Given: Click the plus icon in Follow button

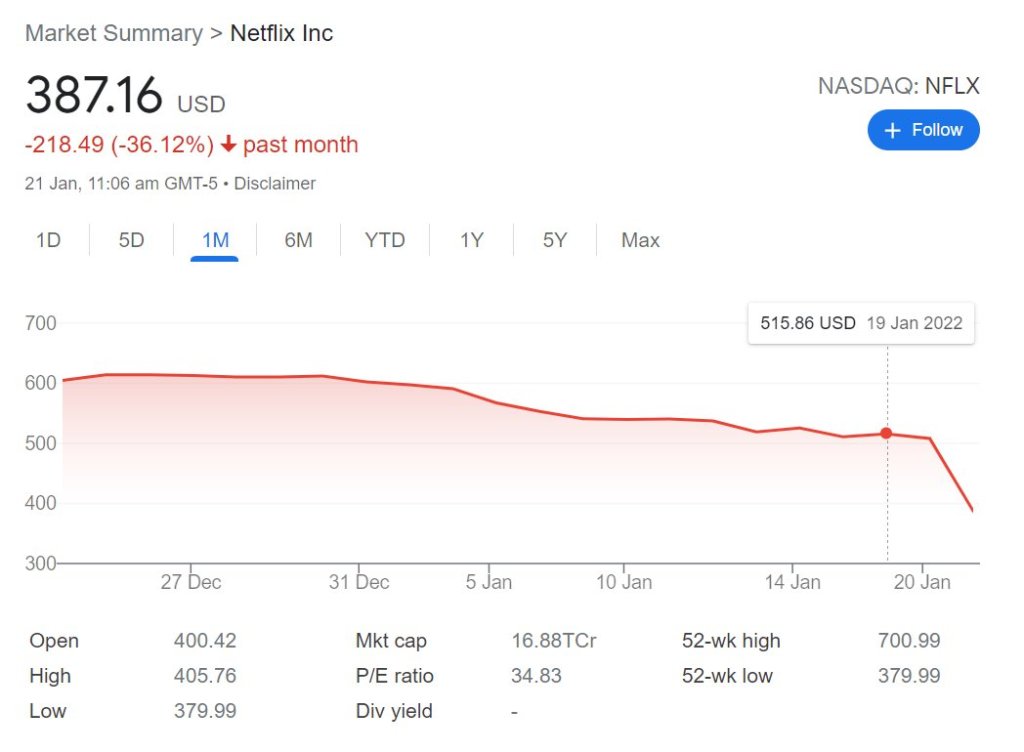Looking at the screenshot, I should pyautogui.click(x=893, y=130).
